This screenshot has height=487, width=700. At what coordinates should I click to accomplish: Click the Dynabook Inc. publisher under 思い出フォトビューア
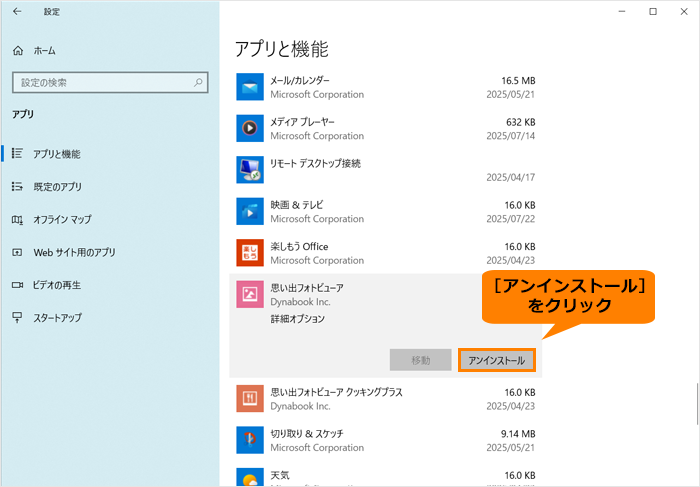click(300, 302)
